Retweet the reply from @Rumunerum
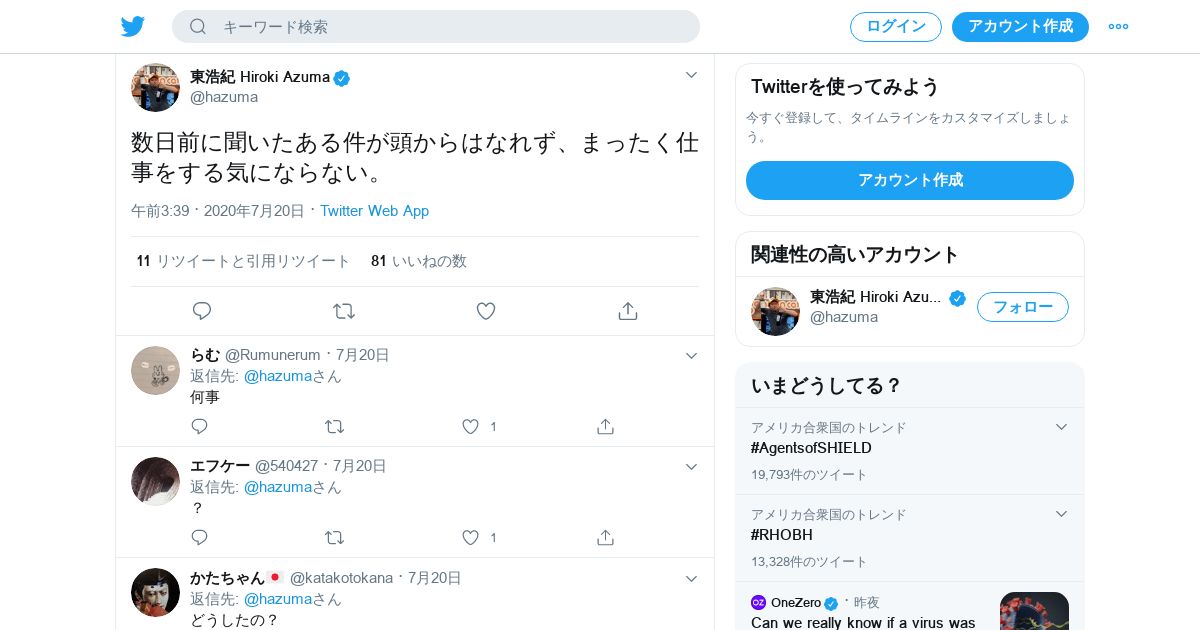The width and height of the screenshot is (1200, 630). pyautogui.click(x=334, y=426)
